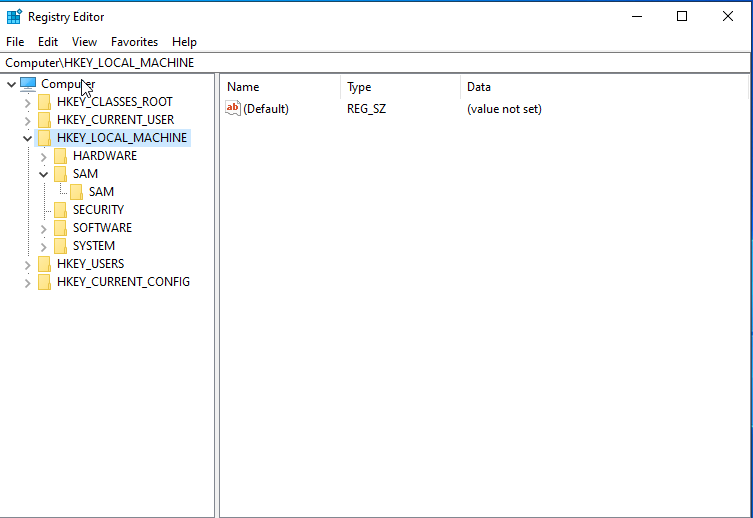Click the Computer monitor icon in tree
This screenshot has height=518, width=753.
tap(28, 84)
